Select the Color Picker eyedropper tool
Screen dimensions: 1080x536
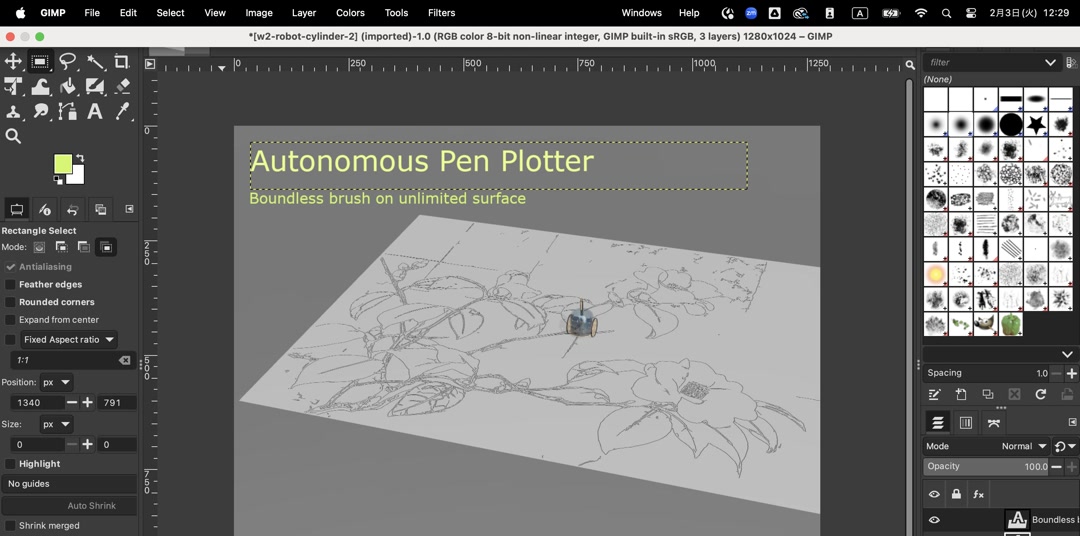click(x=122, y=111)
